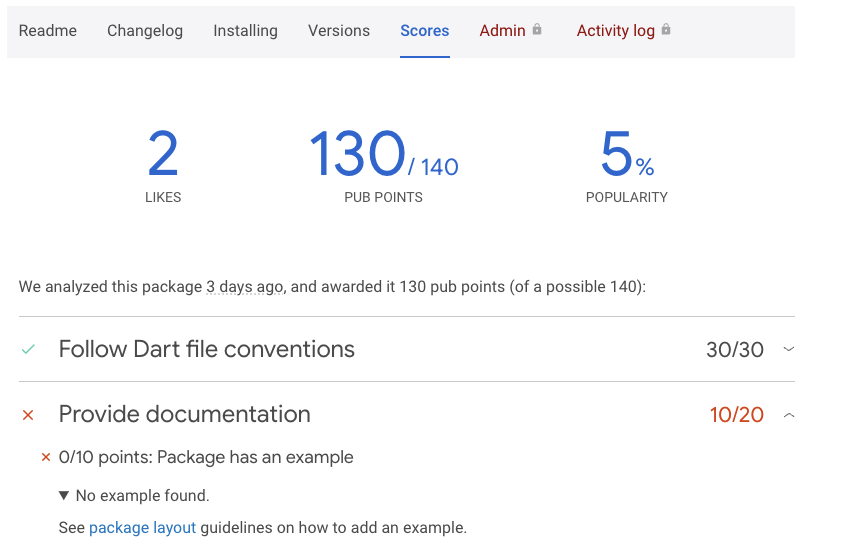Image resolution: width=844 pixels, height=552 pixels.
Task: Switch to the Changelog tab
Action: point(145,31)
